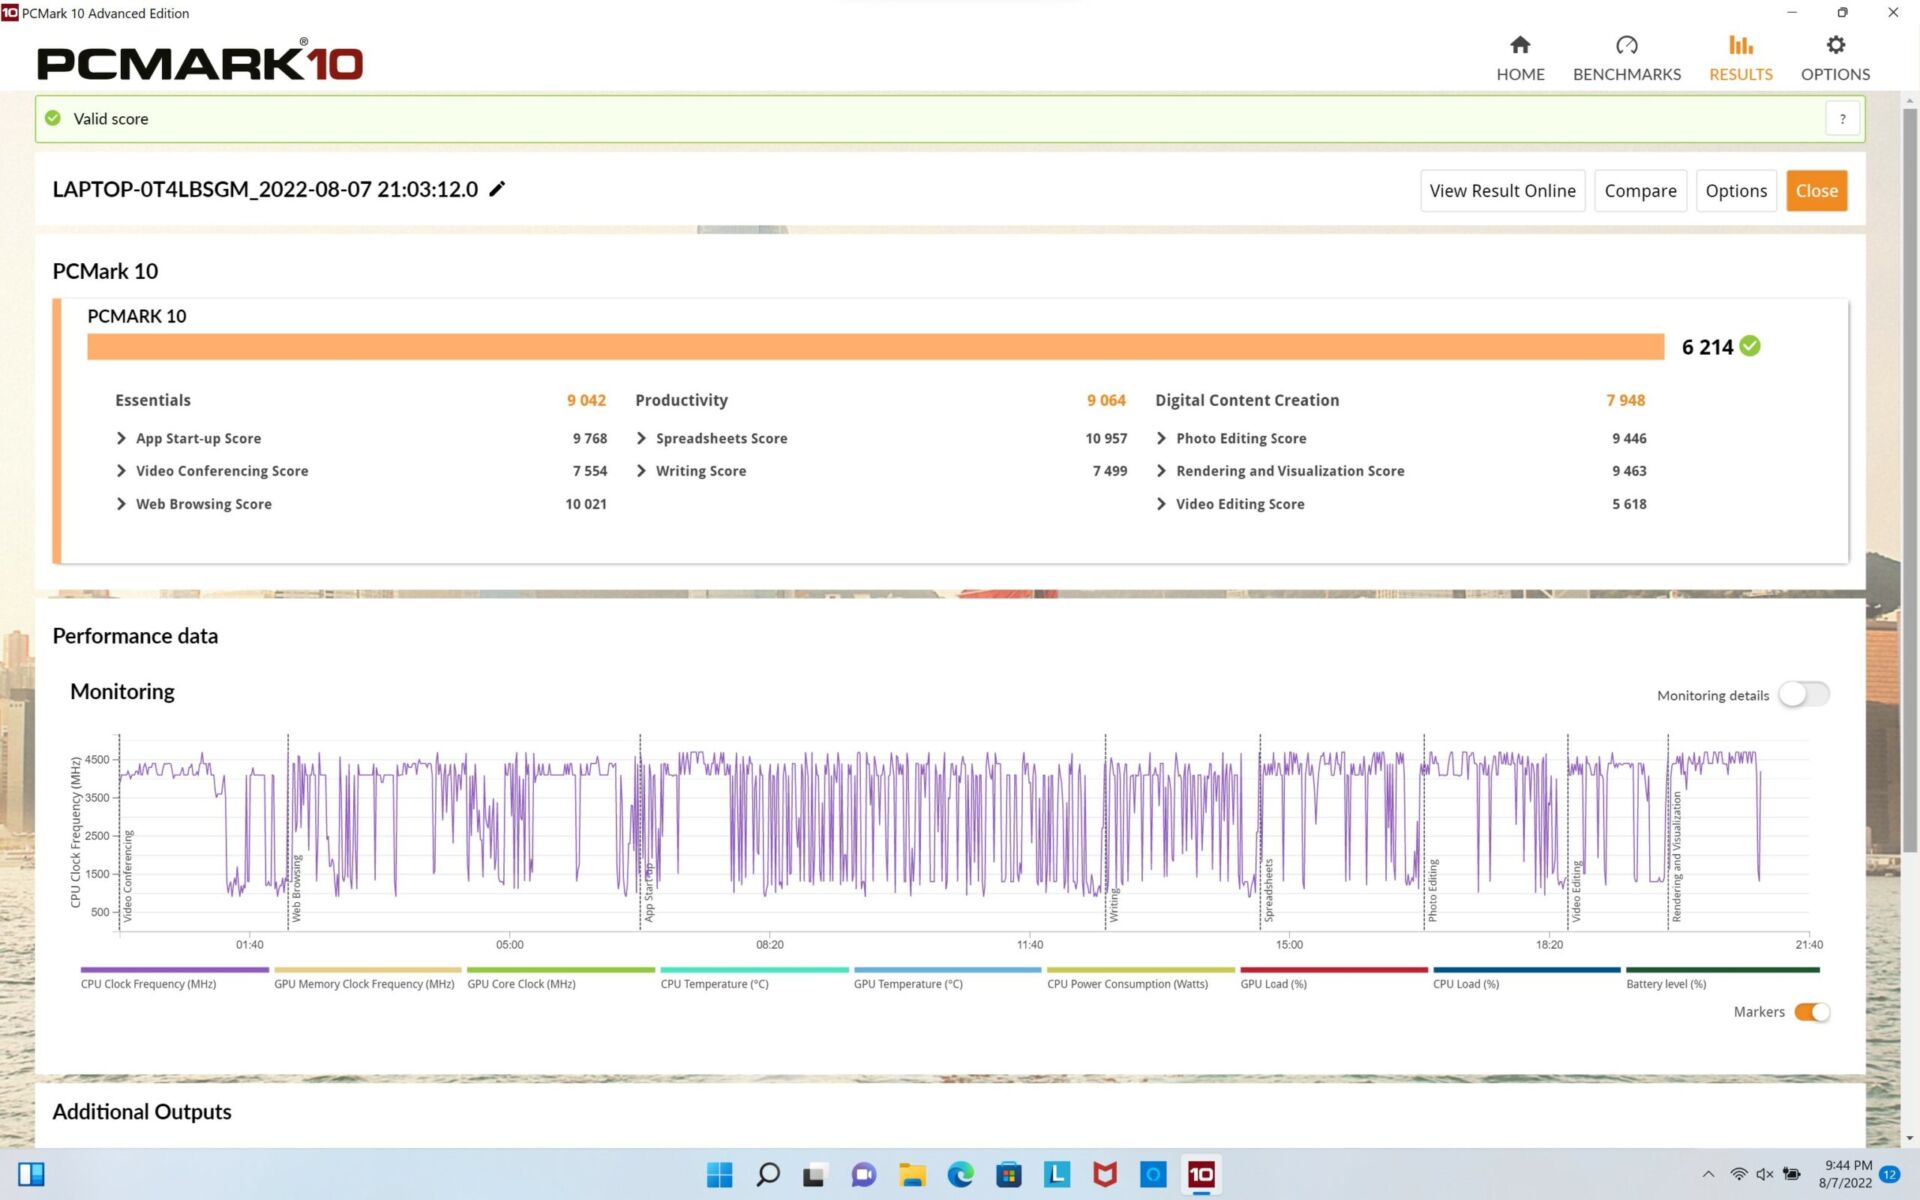Open Options gear icon
The height and width of the screenshot is (1200, 1920).
click(1835, 45)
